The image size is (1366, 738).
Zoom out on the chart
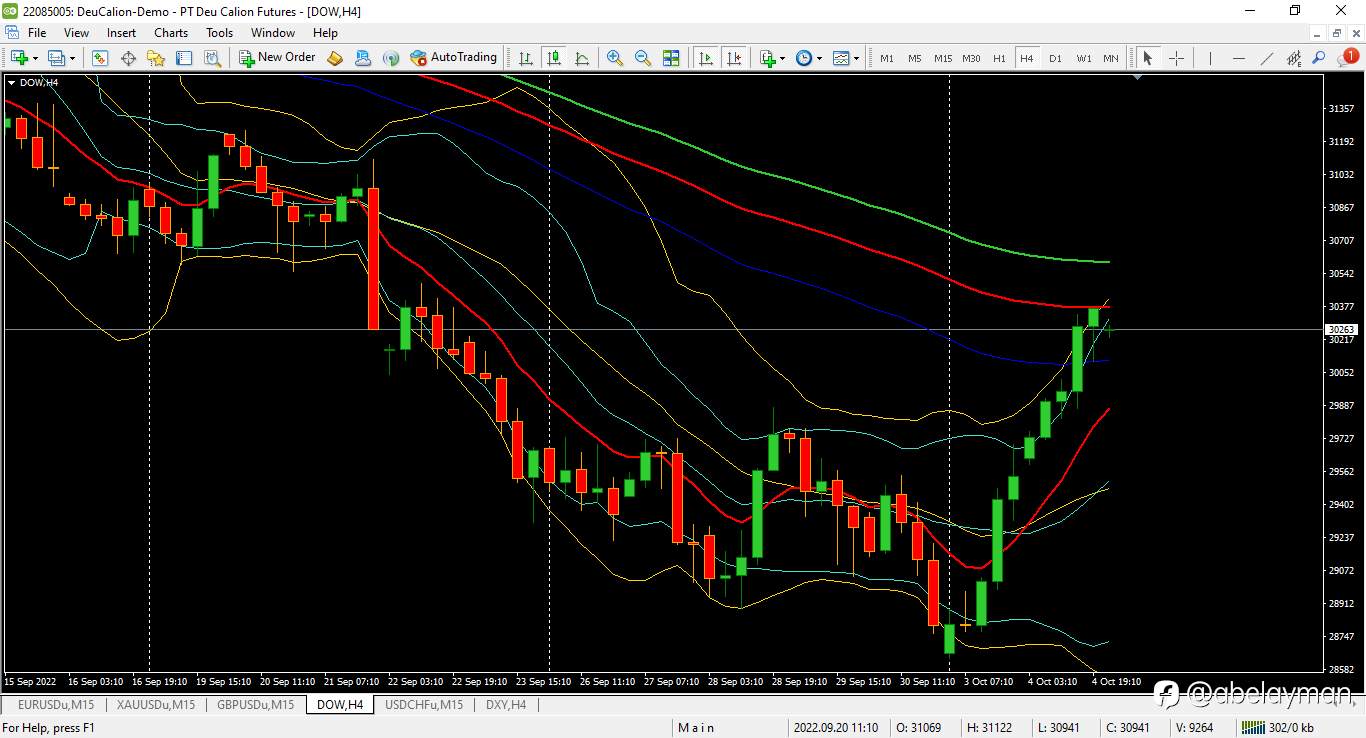tap(643, 58)
